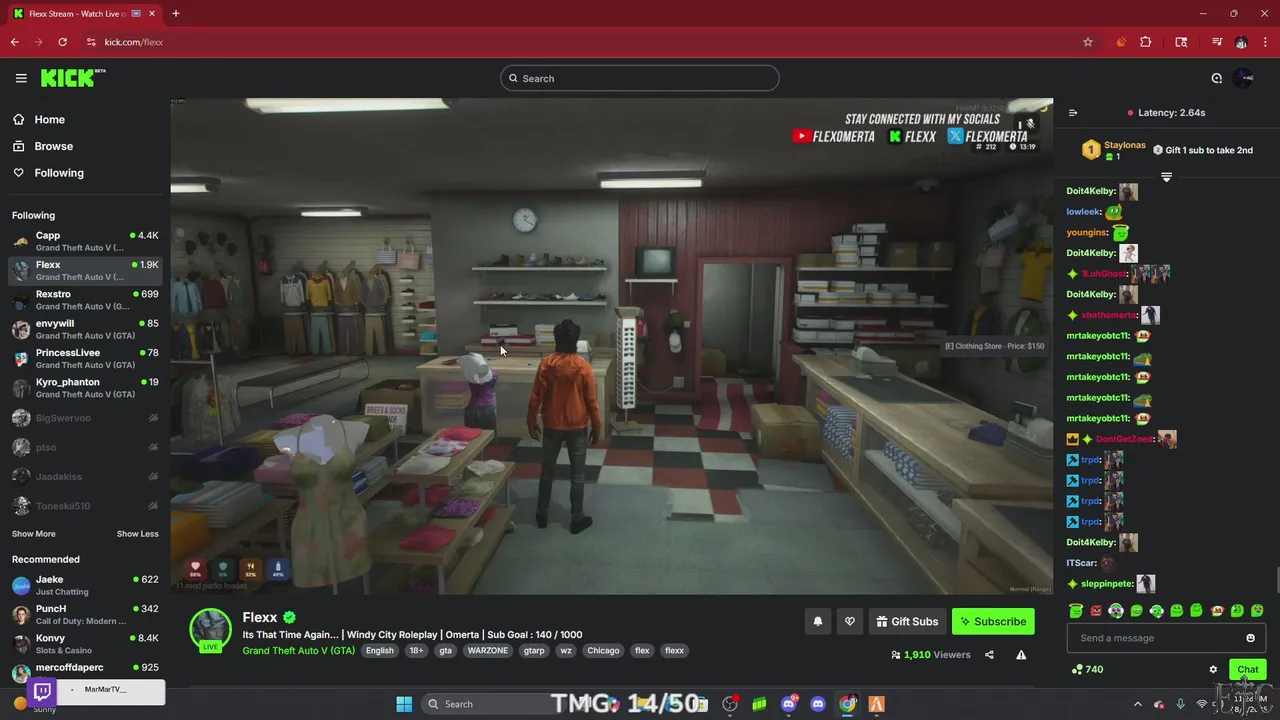1280x720 pixels.
Task: Share the stream via share icon
Action: (x=989, y=655)
